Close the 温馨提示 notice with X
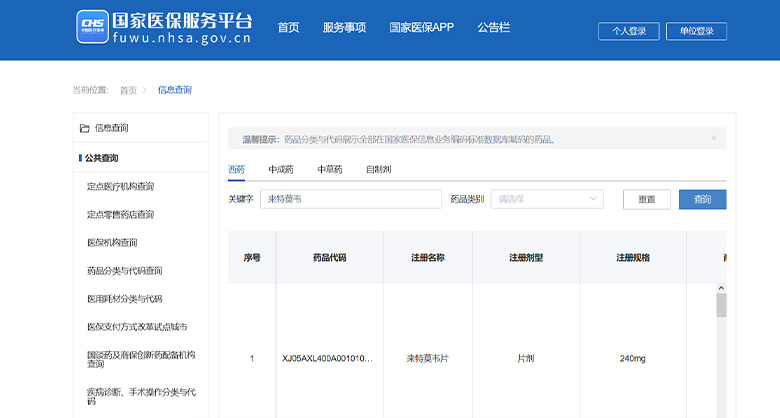The height and width of the screenshot is (418, 780). (x=714, y=138)
